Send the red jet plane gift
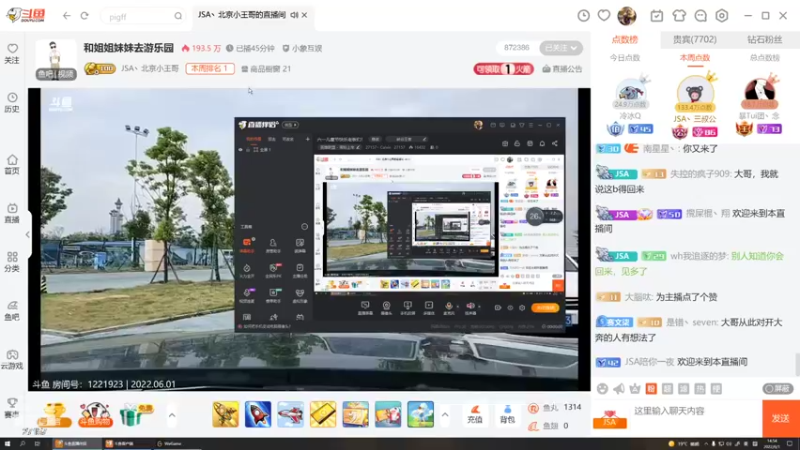The height and width of the screenshot is (450, 800). coord(290,414)
